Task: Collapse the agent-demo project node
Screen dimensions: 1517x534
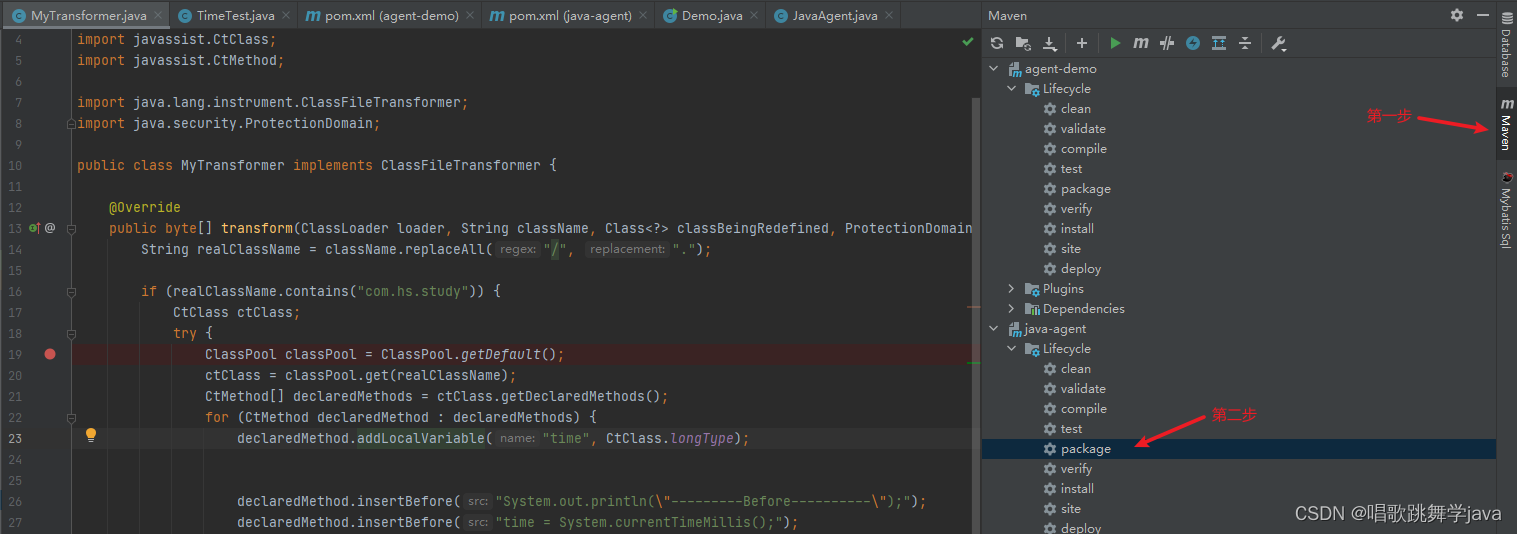Action: tap(994, 69)
